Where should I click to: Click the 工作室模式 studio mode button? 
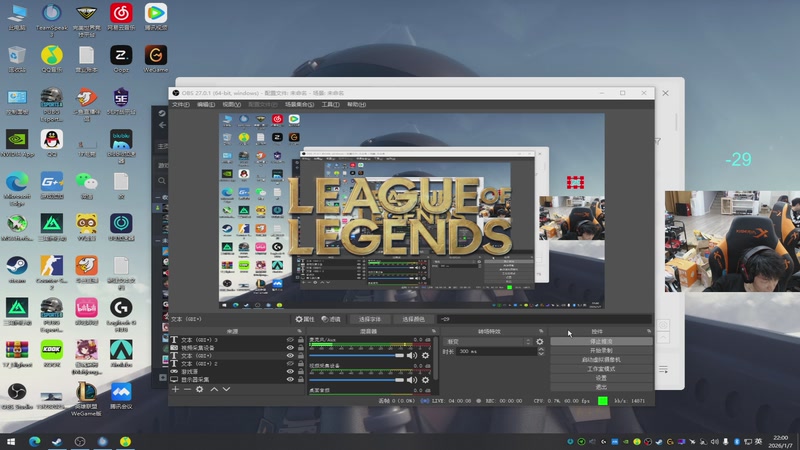coord(601,369)
